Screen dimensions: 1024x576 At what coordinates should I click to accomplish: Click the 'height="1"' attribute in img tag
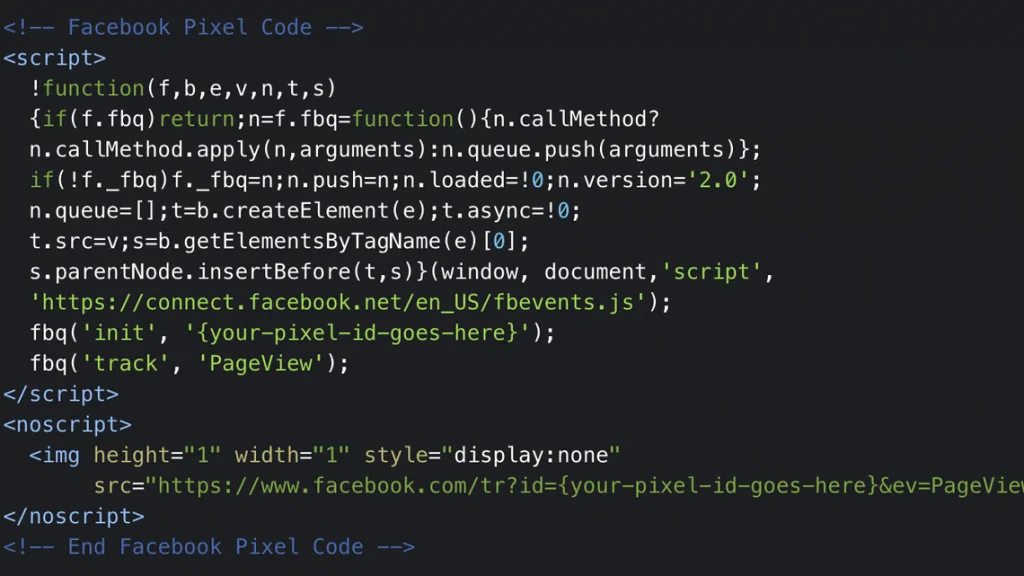tap(157, 455)
